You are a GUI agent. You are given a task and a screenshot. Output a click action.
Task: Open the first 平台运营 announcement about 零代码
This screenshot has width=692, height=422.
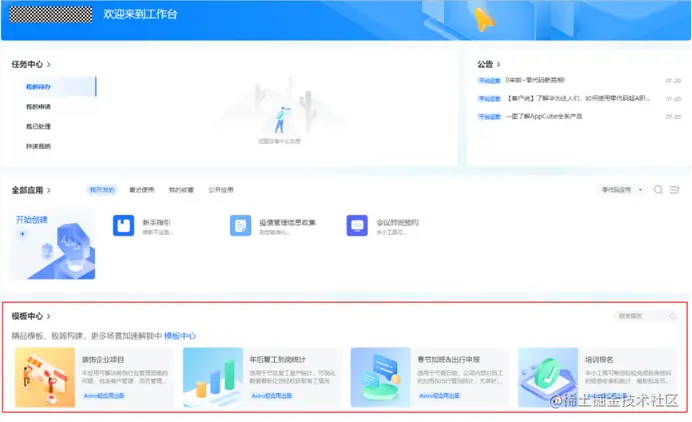[x=535, y=80]
